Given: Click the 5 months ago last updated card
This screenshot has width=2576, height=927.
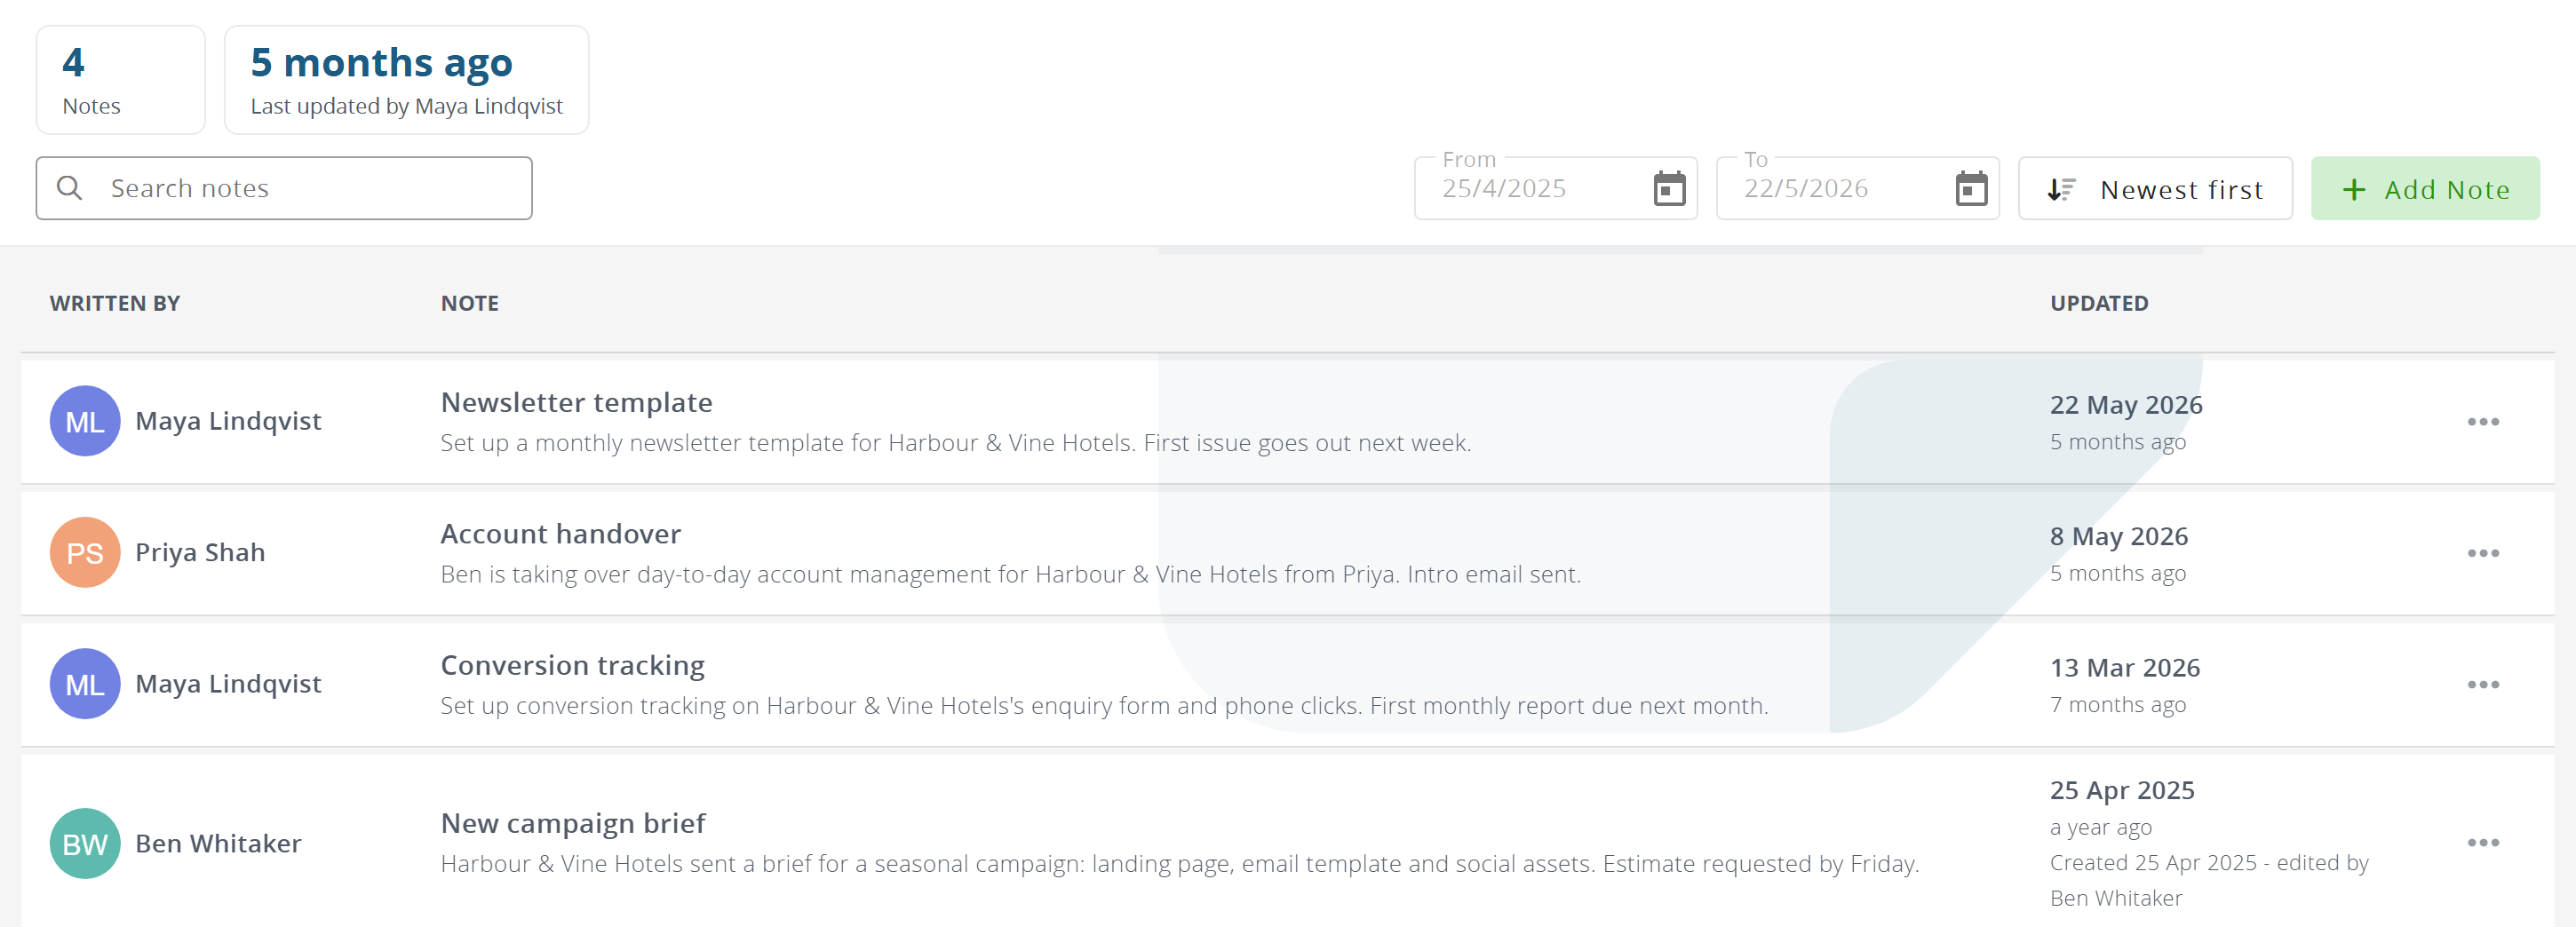Looking at the screenshot, I should [407, 80].
